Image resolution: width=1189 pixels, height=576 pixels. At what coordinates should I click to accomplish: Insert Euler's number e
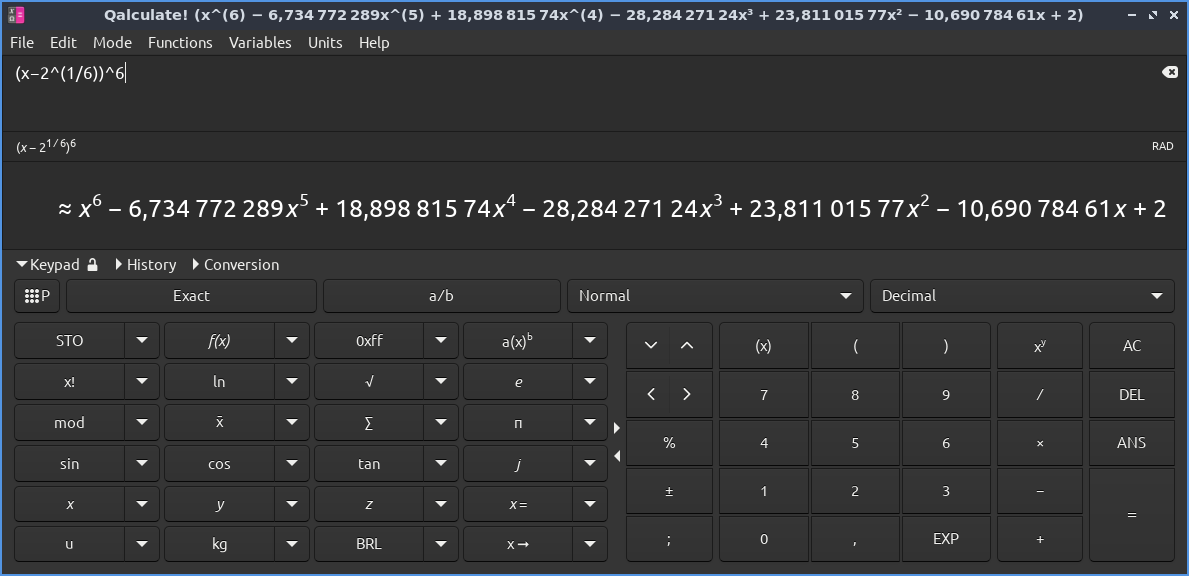point(519,381)
